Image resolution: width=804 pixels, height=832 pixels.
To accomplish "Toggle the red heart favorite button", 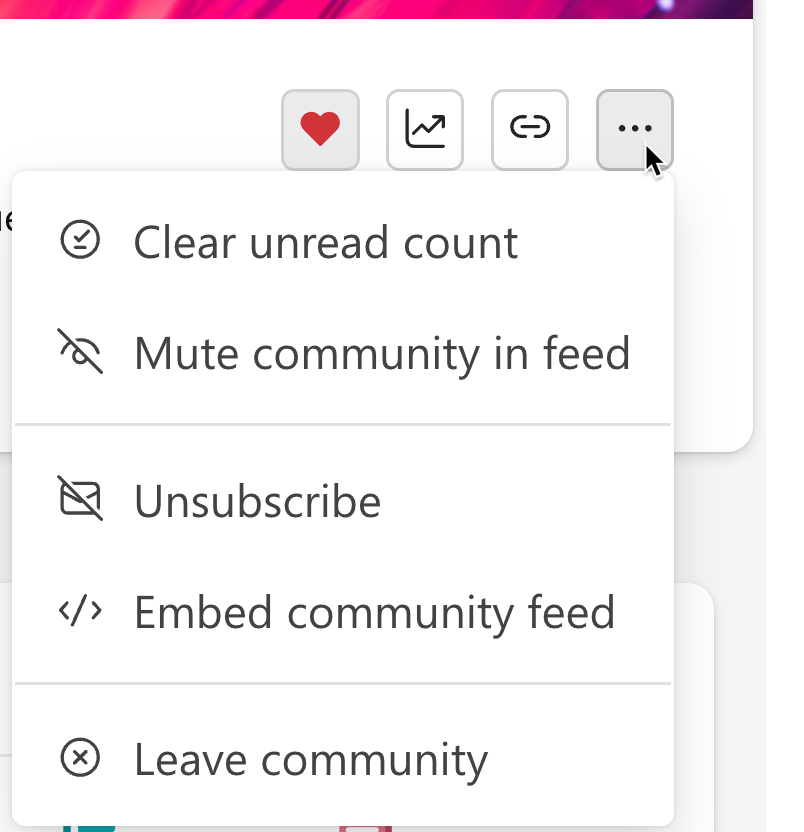I will pyautogui.click(x=320, y=129).
